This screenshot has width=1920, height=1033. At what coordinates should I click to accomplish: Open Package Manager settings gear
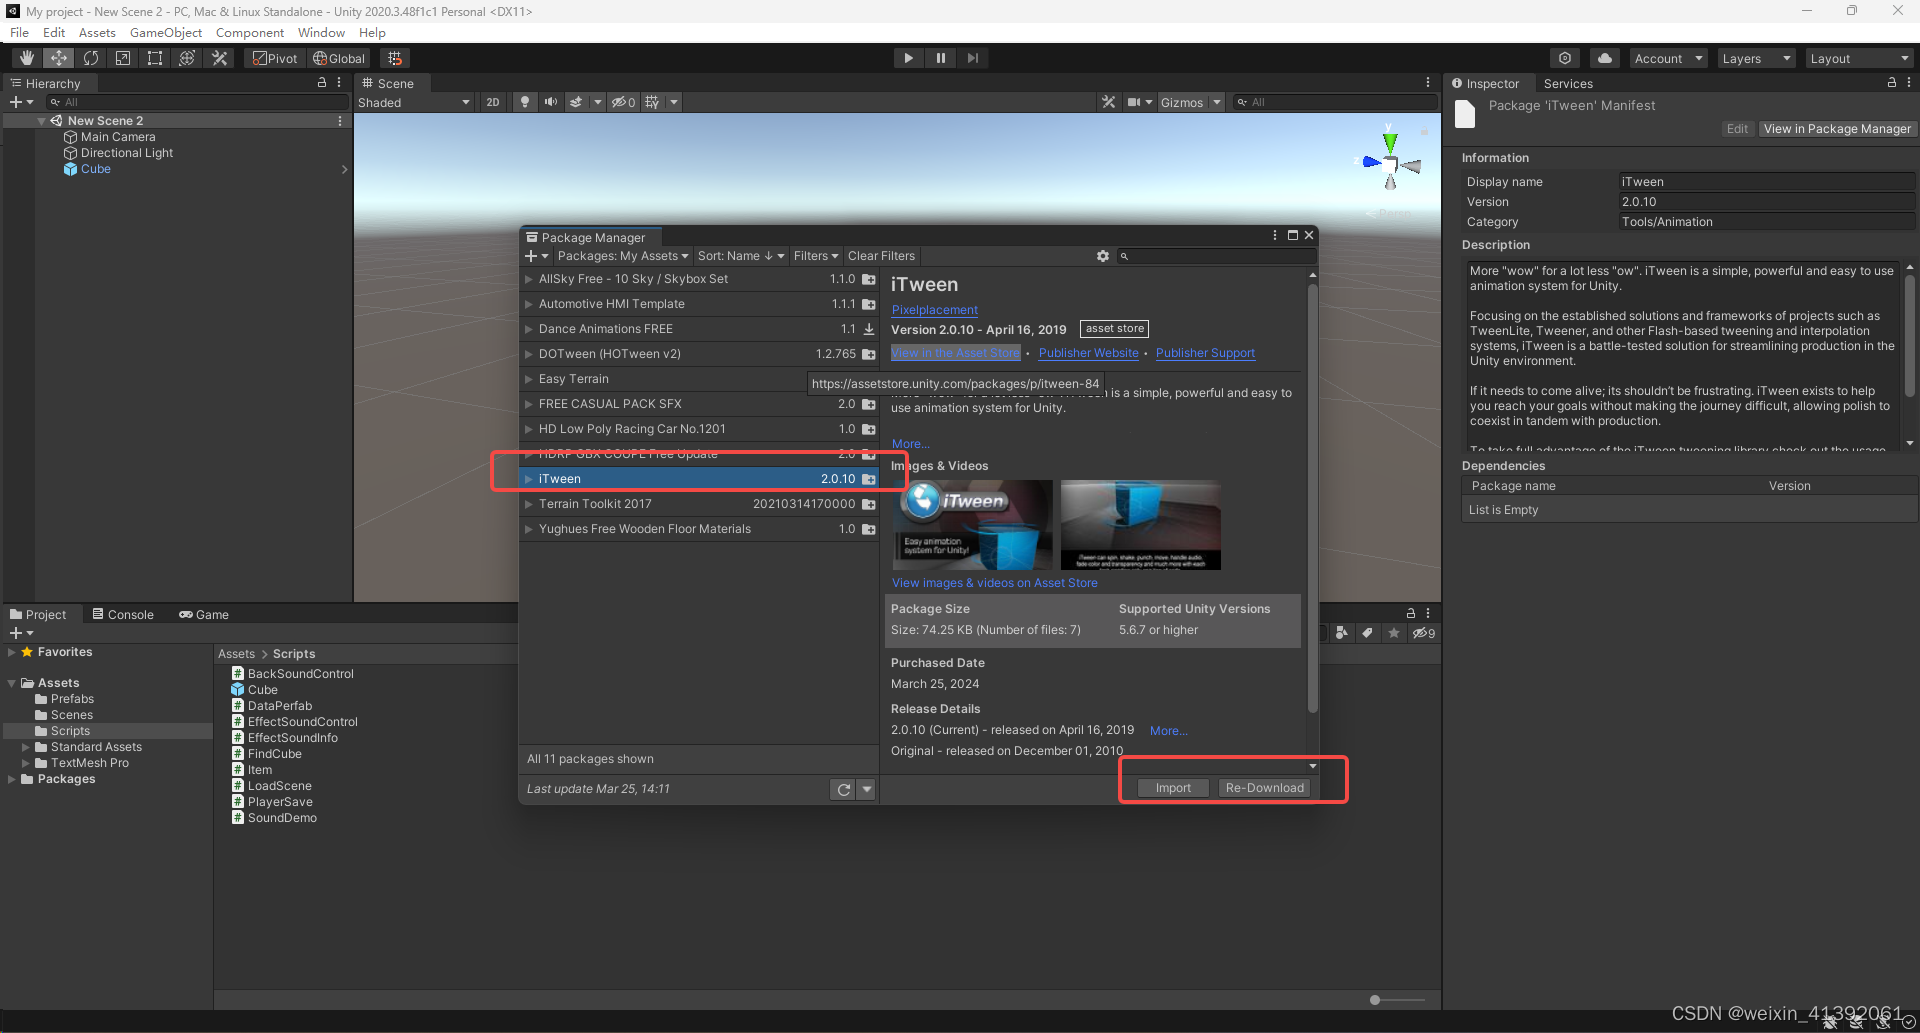coord(1103,256)
